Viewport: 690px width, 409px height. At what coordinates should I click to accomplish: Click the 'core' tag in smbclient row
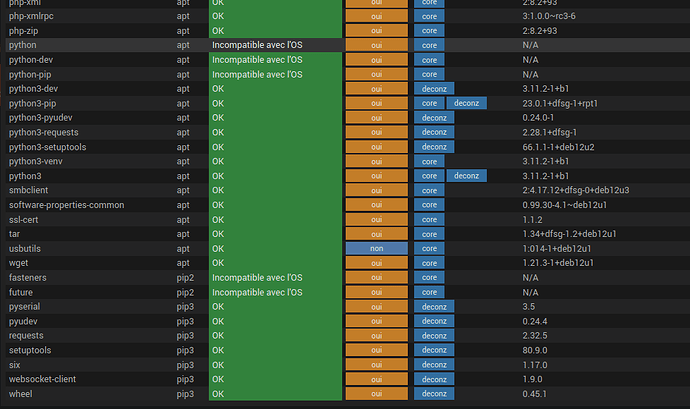pyautogui.click(x=429, y=190)
